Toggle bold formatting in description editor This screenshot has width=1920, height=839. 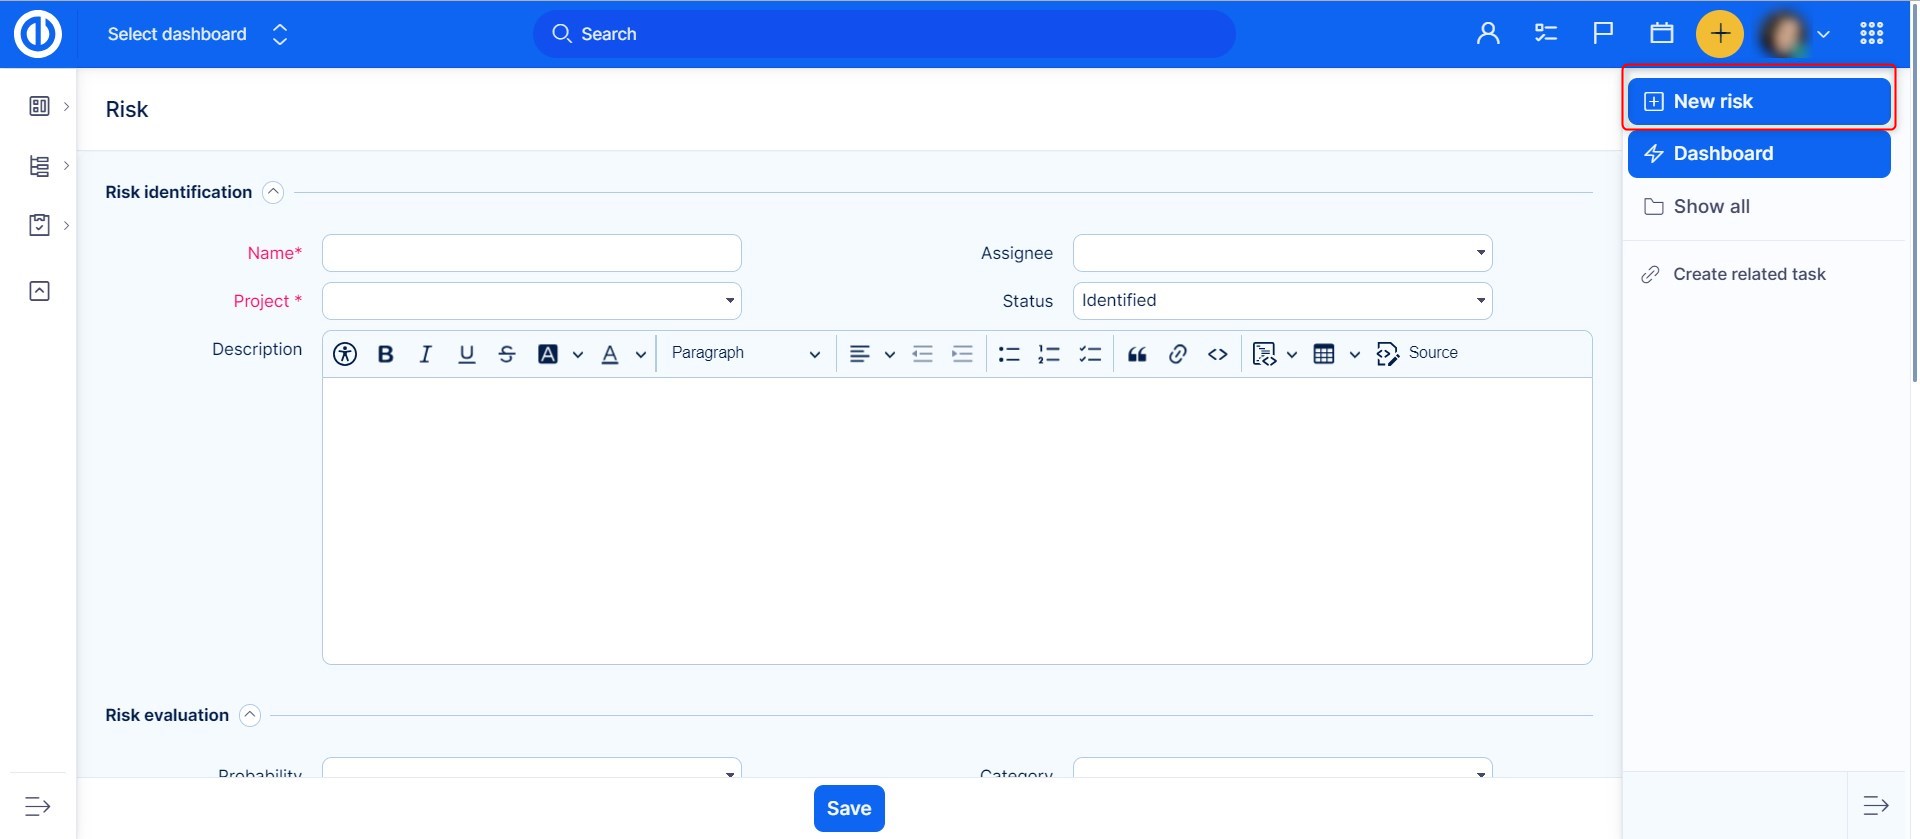click(385, 354)
